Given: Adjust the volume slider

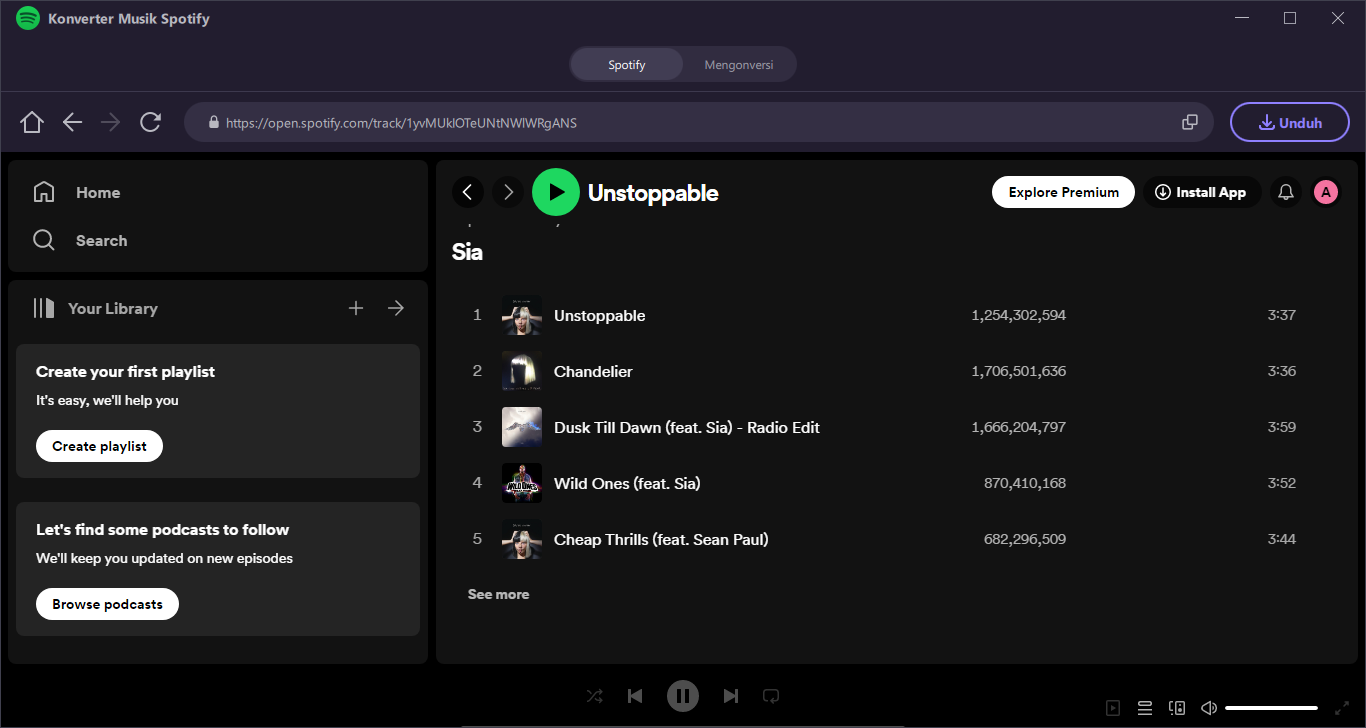Looking at the screenshot, I should [1271, 708].
